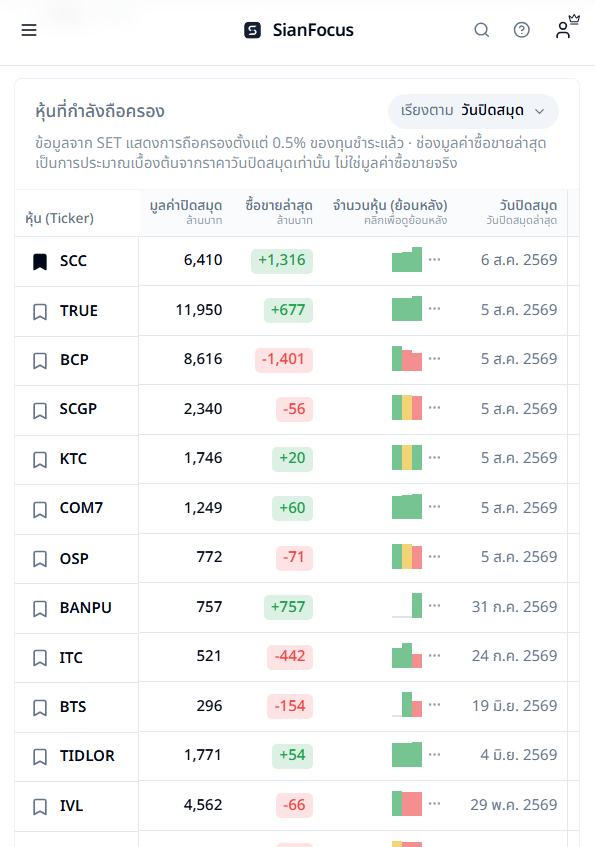Image resolution: width=595 pixels, height=847 pixels.
Task: Open the COM7 ticker link
Action: click(81, 508)
